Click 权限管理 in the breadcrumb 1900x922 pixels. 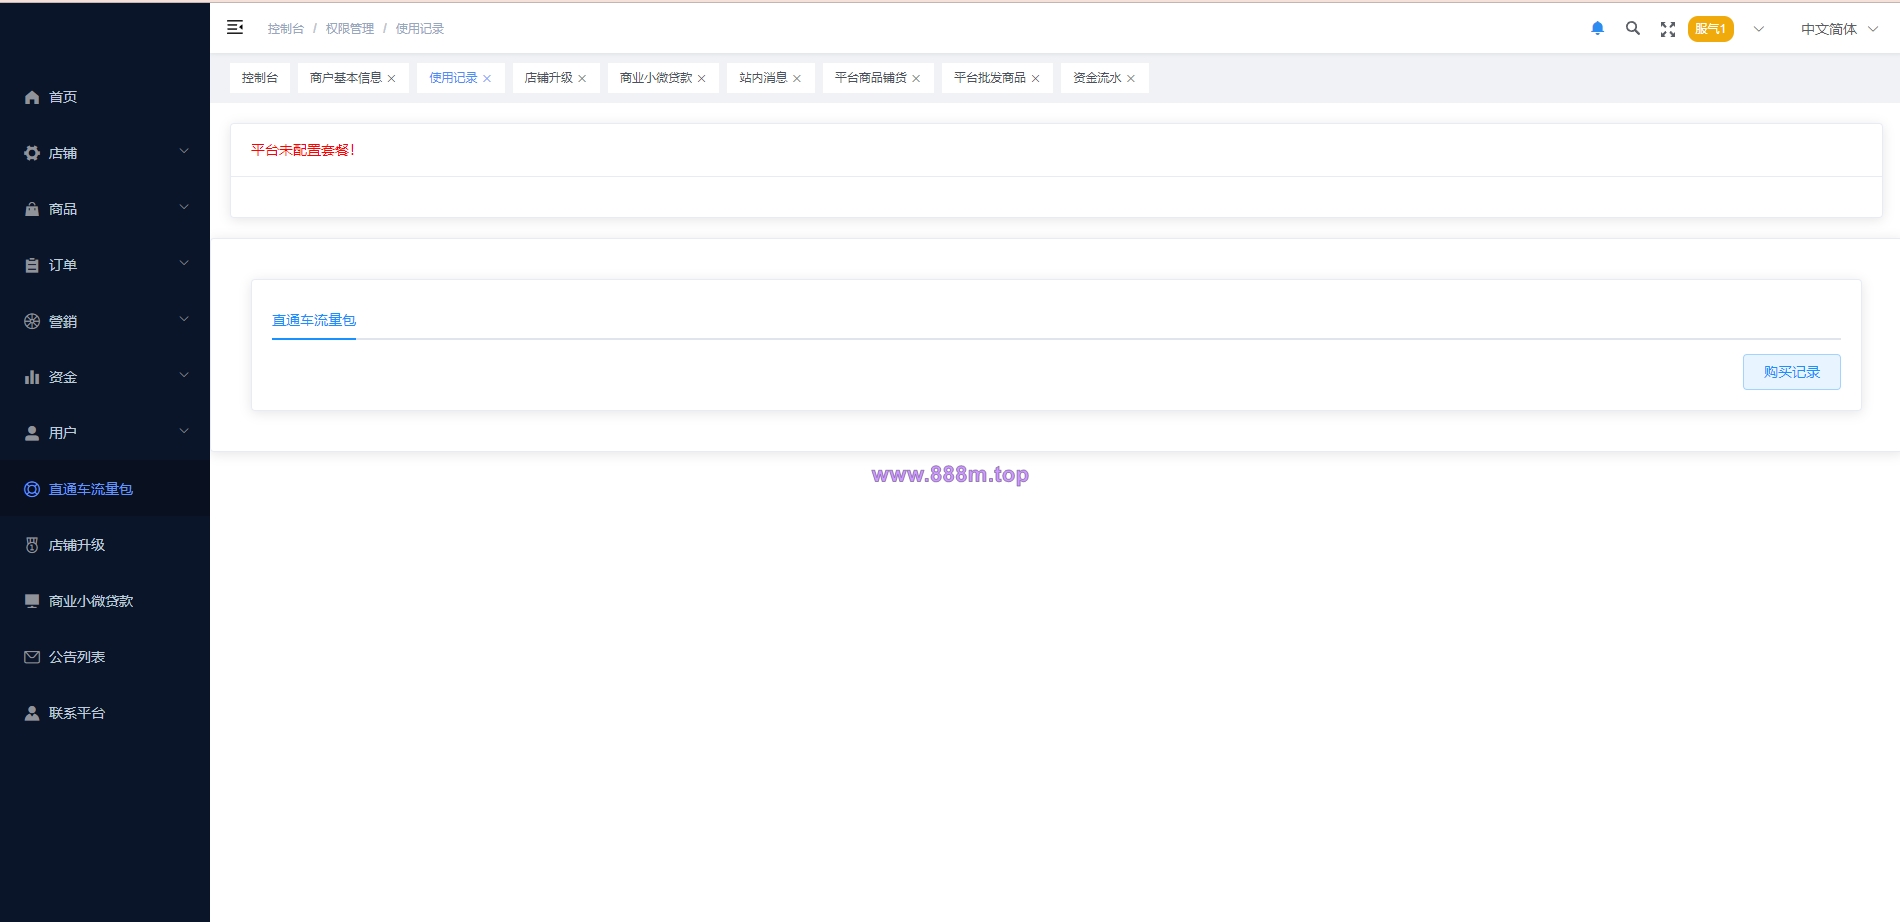coord(350,29)
